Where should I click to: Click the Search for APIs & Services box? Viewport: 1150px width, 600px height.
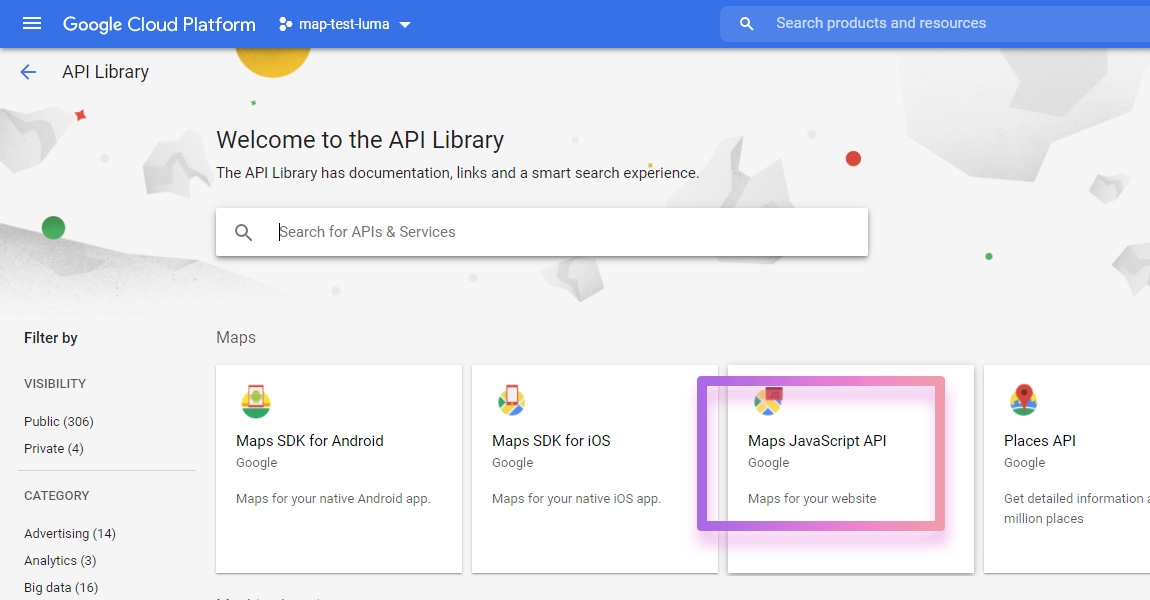tap(541, 232)
